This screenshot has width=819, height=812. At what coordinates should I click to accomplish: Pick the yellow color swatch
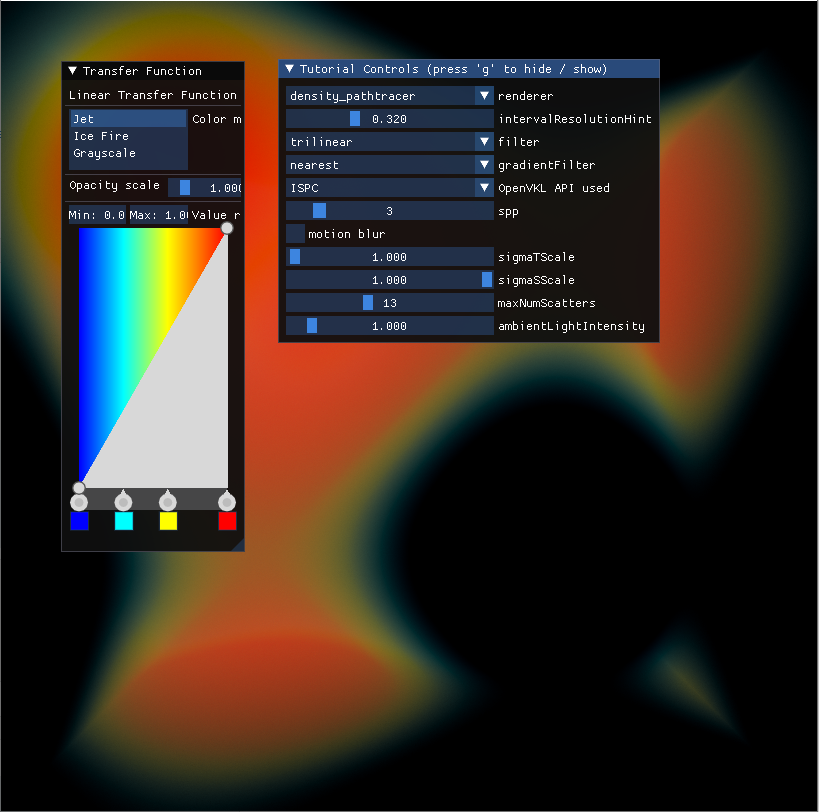[168, 521]
